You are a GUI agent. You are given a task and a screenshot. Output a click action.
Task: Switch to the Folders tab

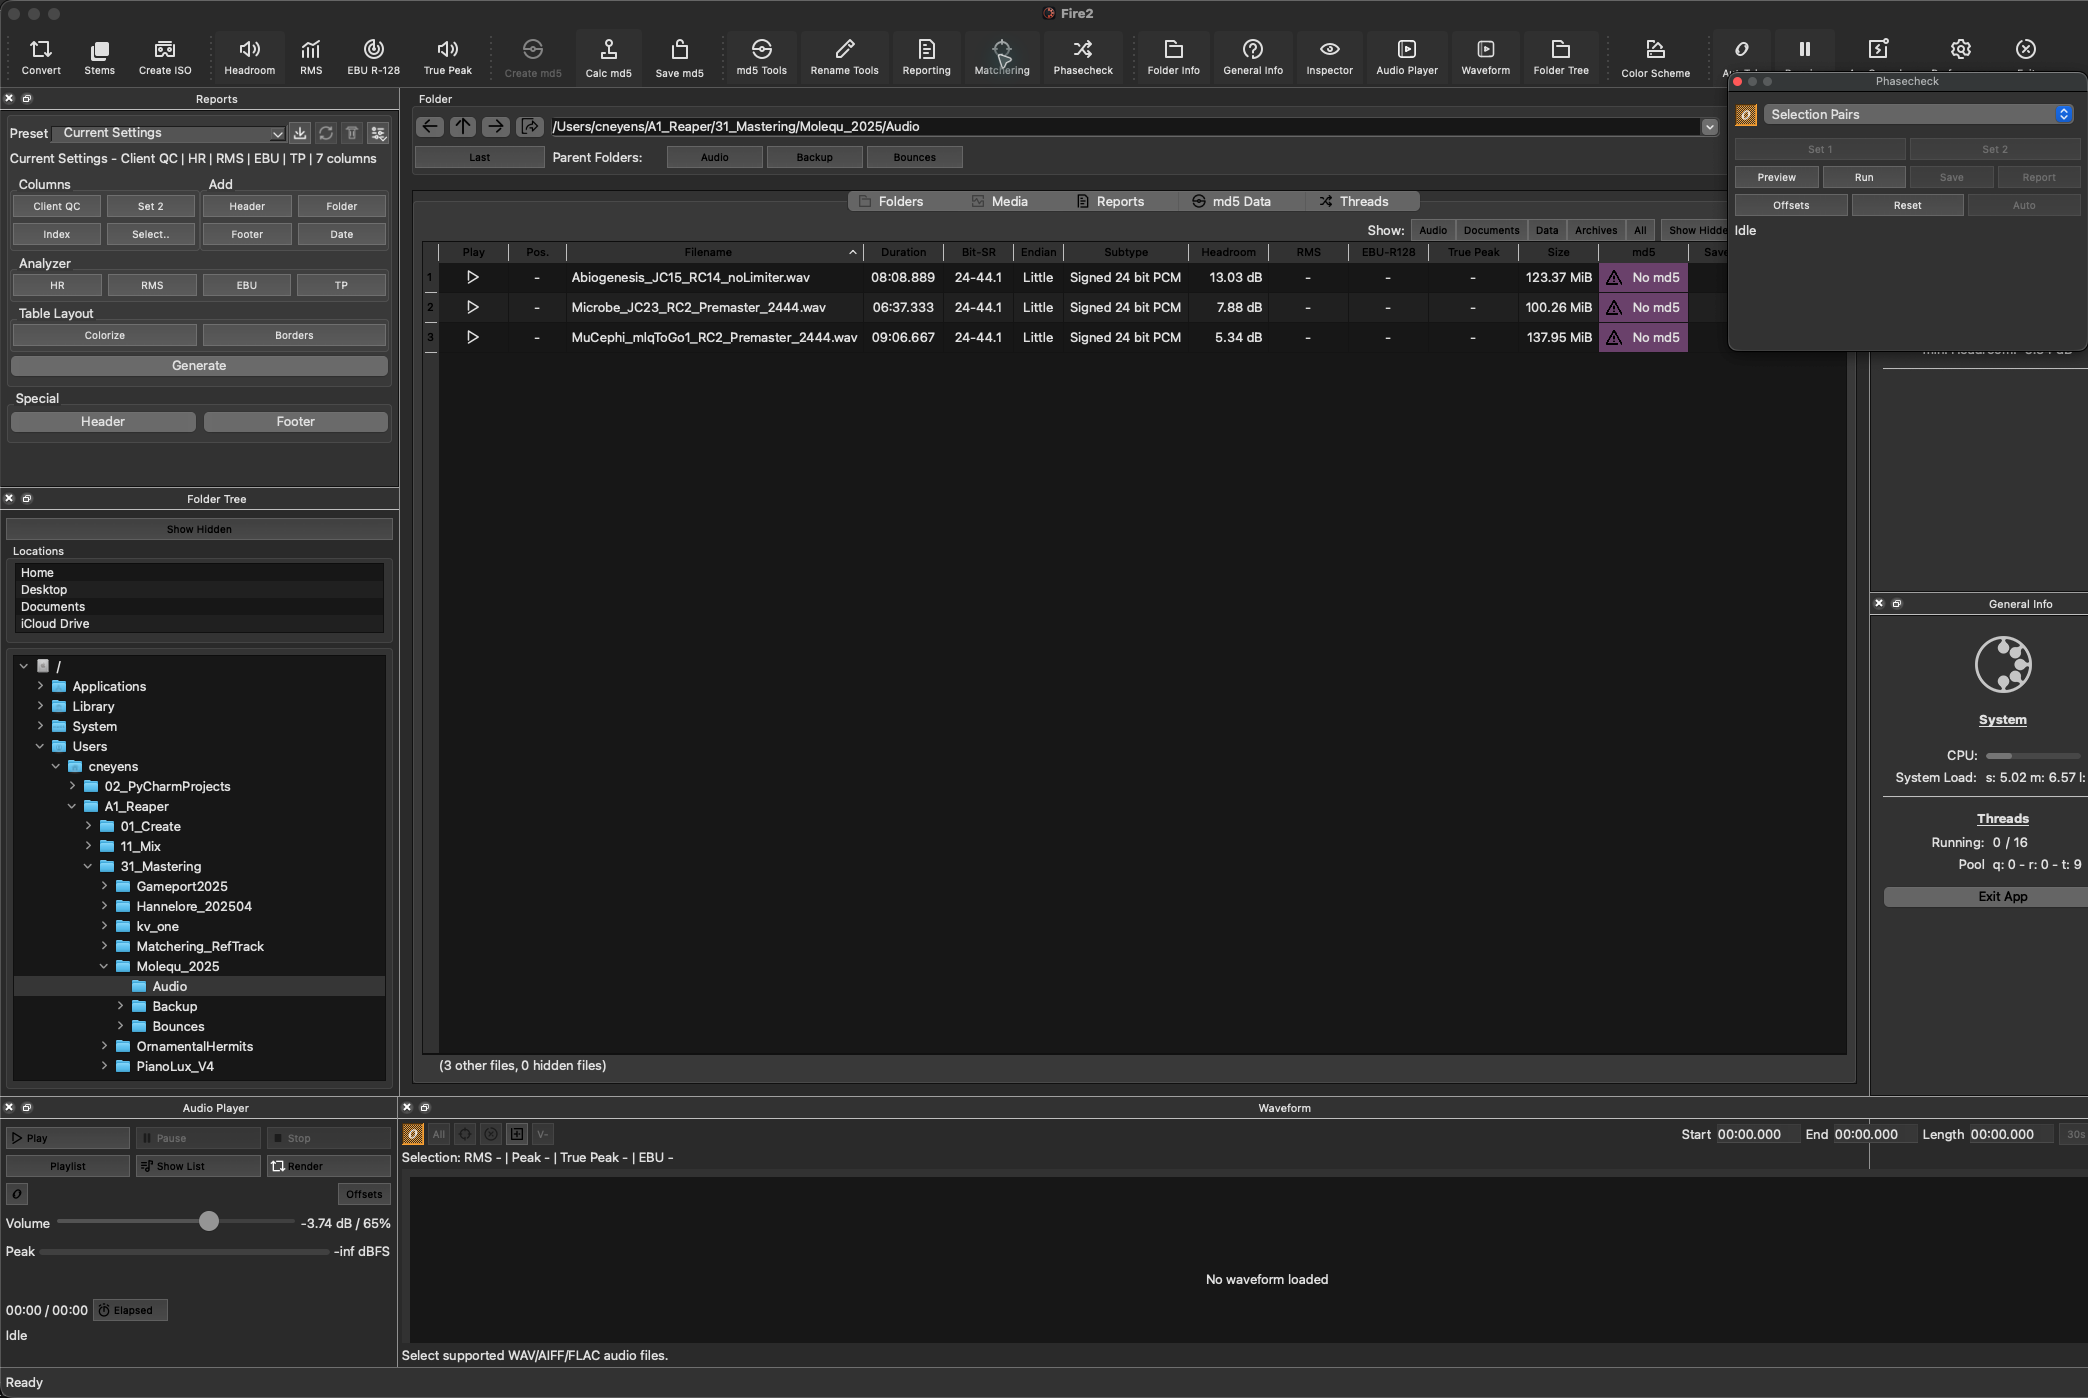pos(891,201)
